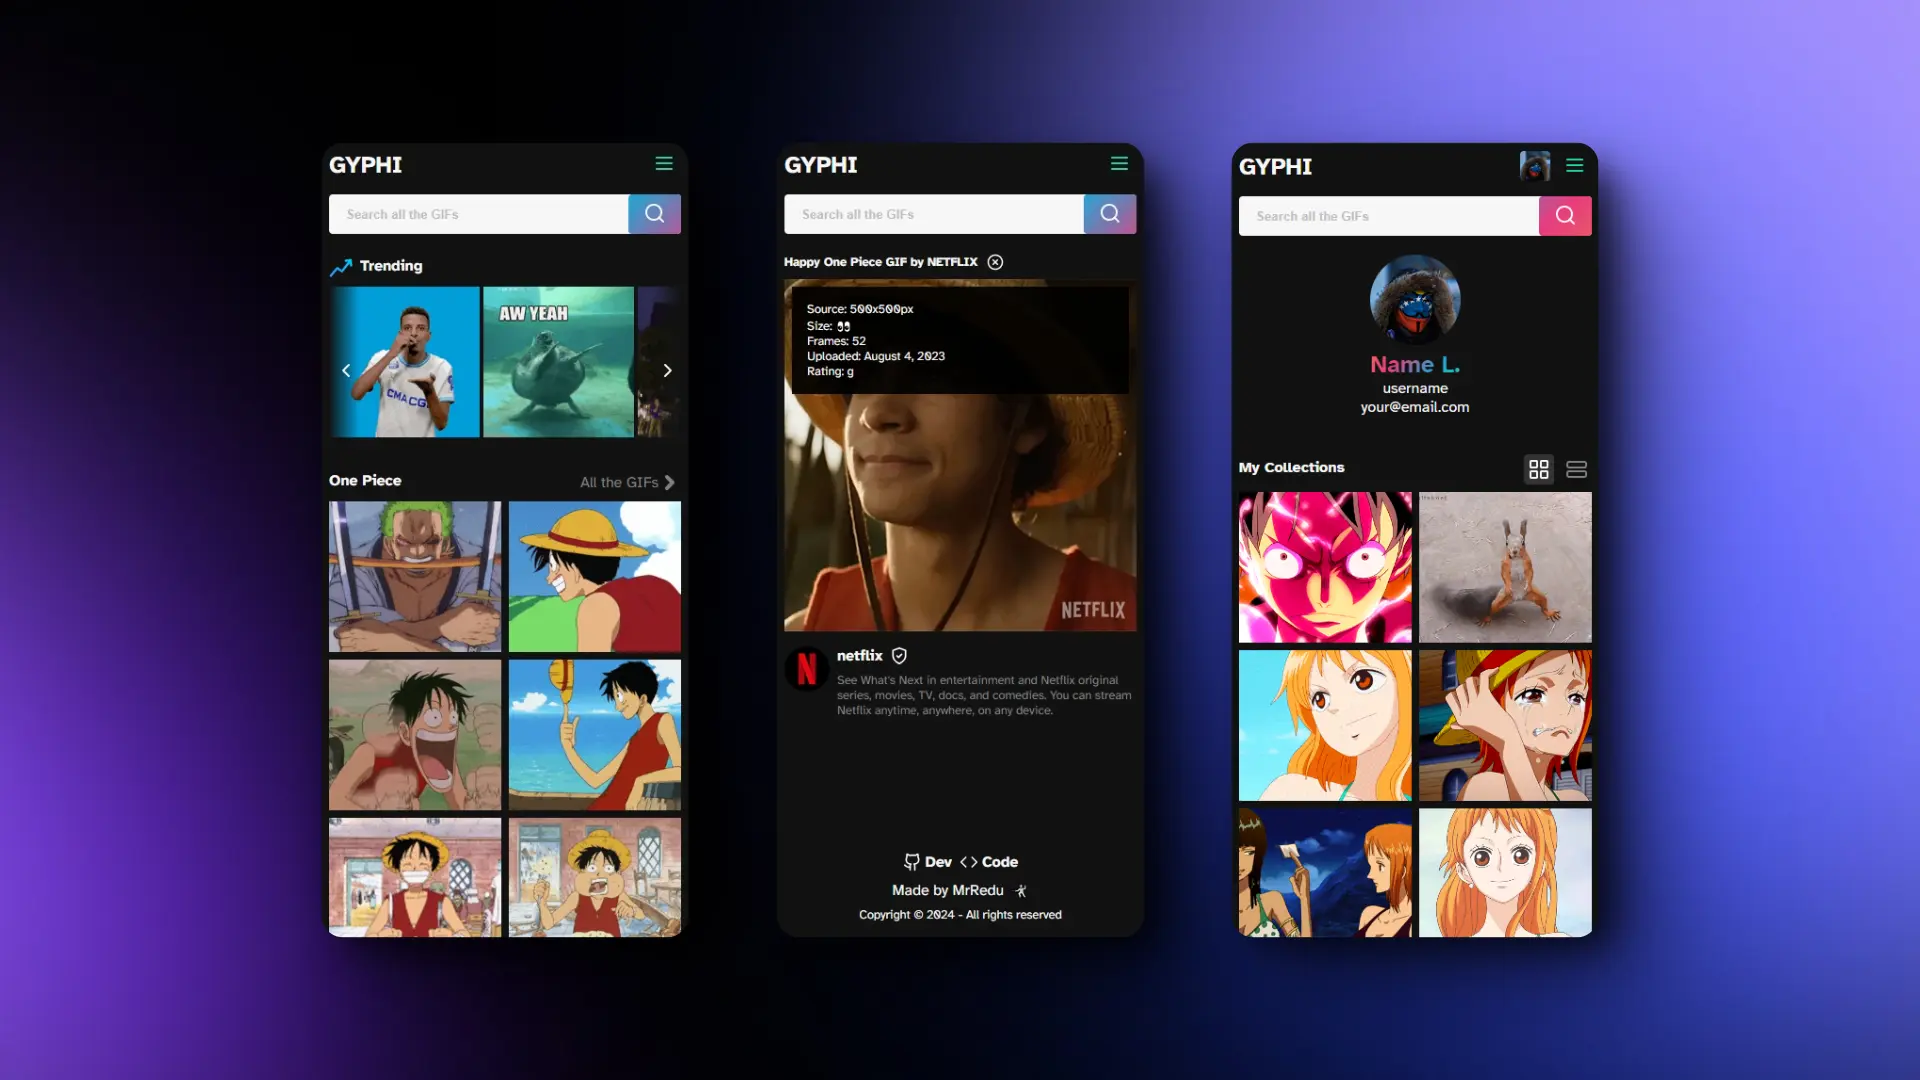
Task: Click large round profile picture
Action: click(x=1415, y=300)
